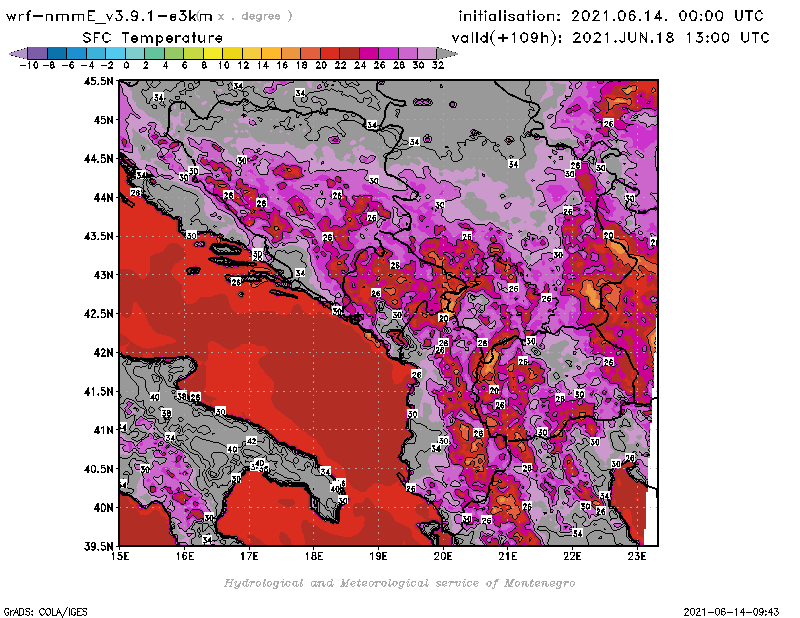
Task: Click the red legend swatch between 20 and 22
Action: pyautogui.click(x=330, y=53)
